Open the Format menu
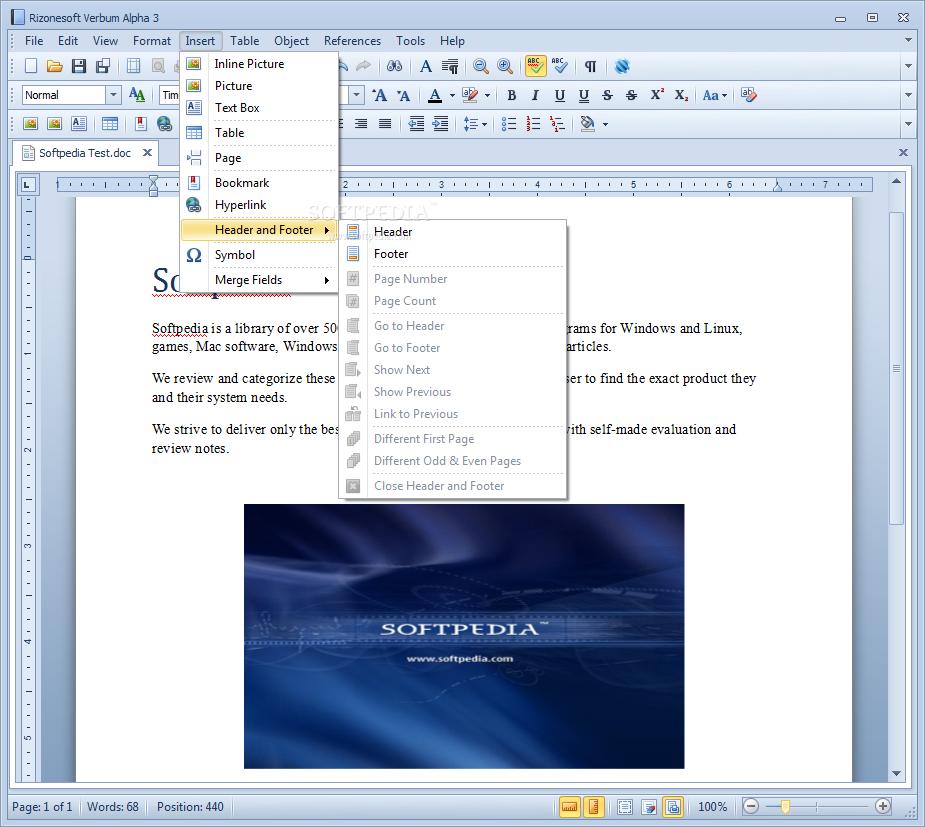 click(x=152, y=41)
